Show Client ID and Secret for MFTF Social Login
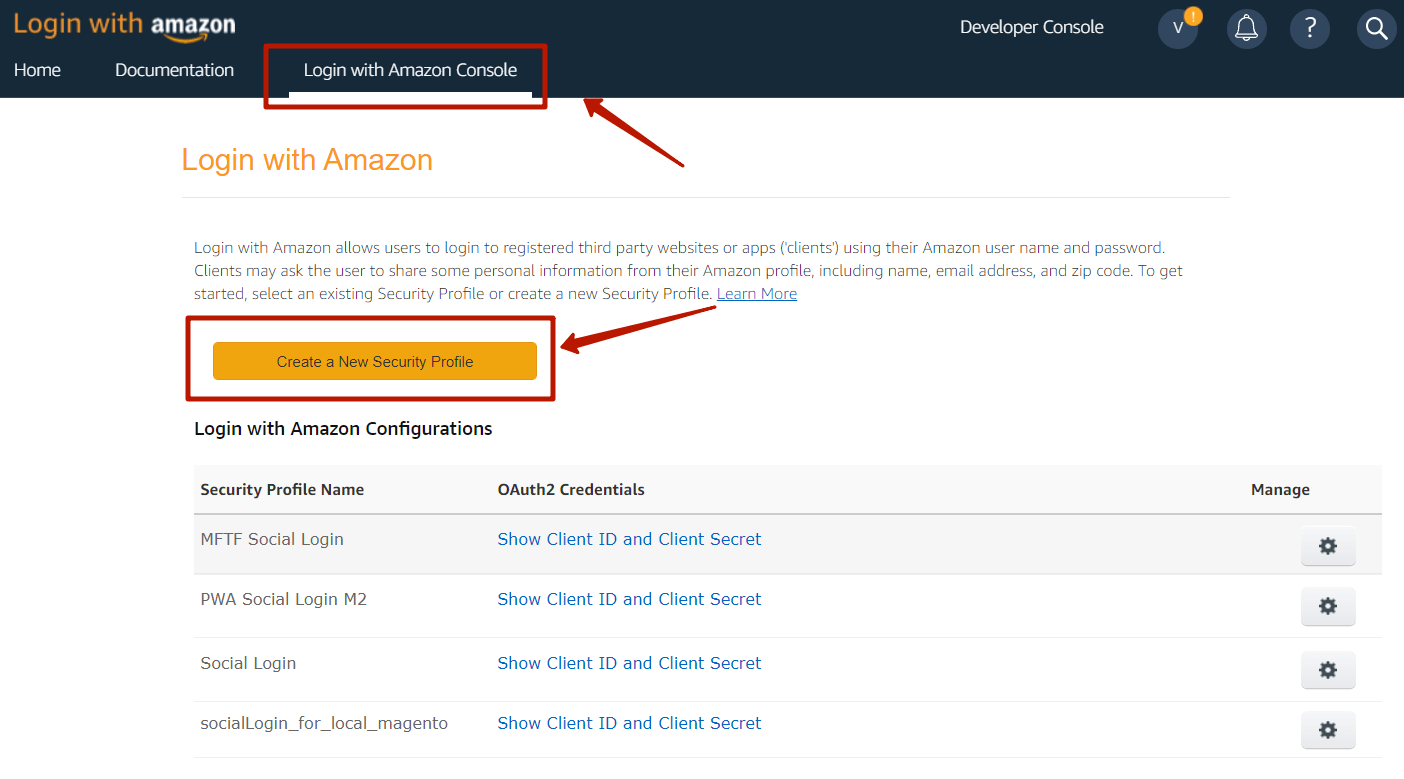The height and width of the screenshot is (779, 1404). (629, 539)
